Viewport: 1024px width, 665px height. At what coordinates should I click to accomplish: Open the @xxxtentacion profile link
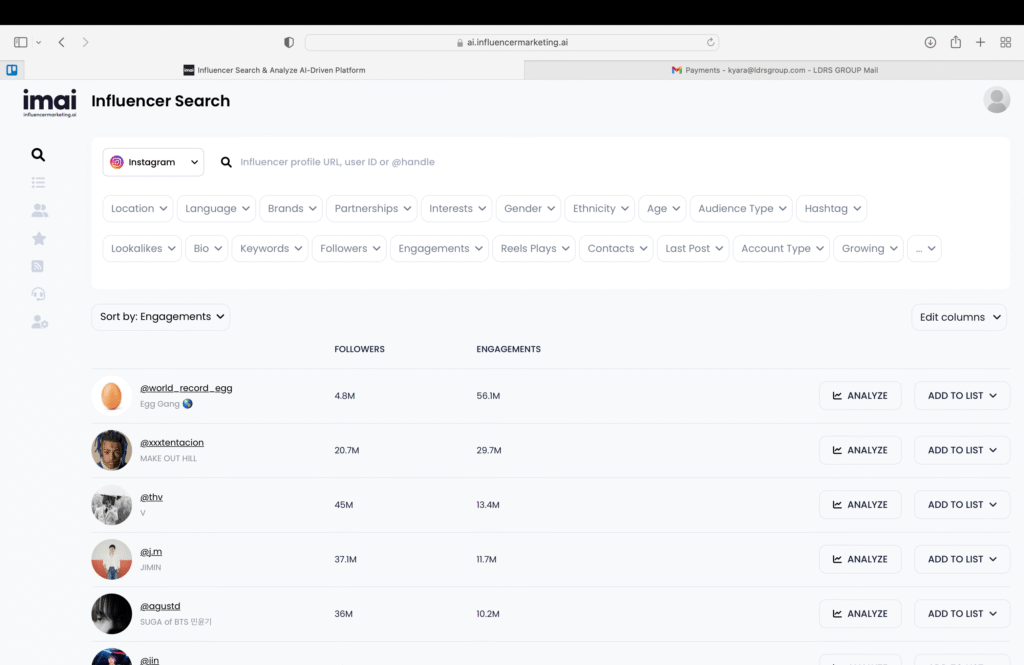pos(172,442)
